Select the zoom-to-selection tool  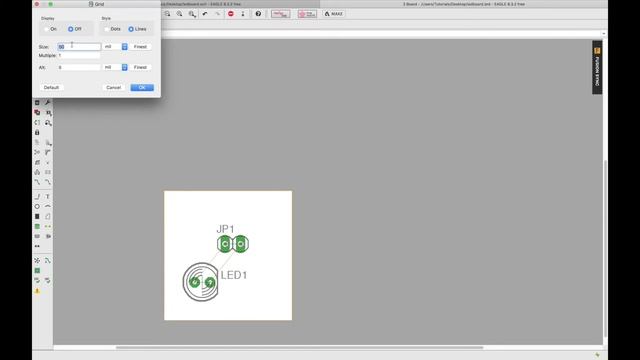click(x=192, y=14)
